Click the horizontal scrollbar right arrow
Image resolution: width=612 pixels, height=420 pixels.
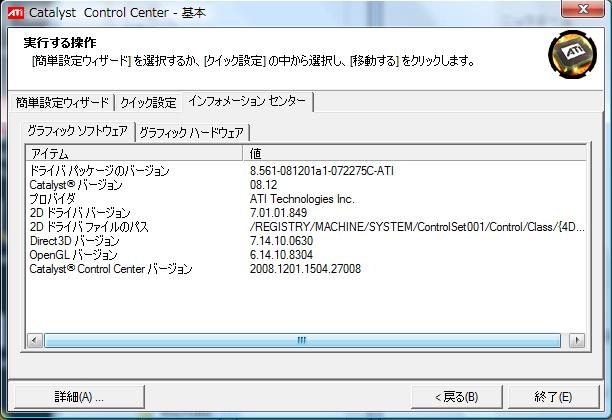[577, 340]
